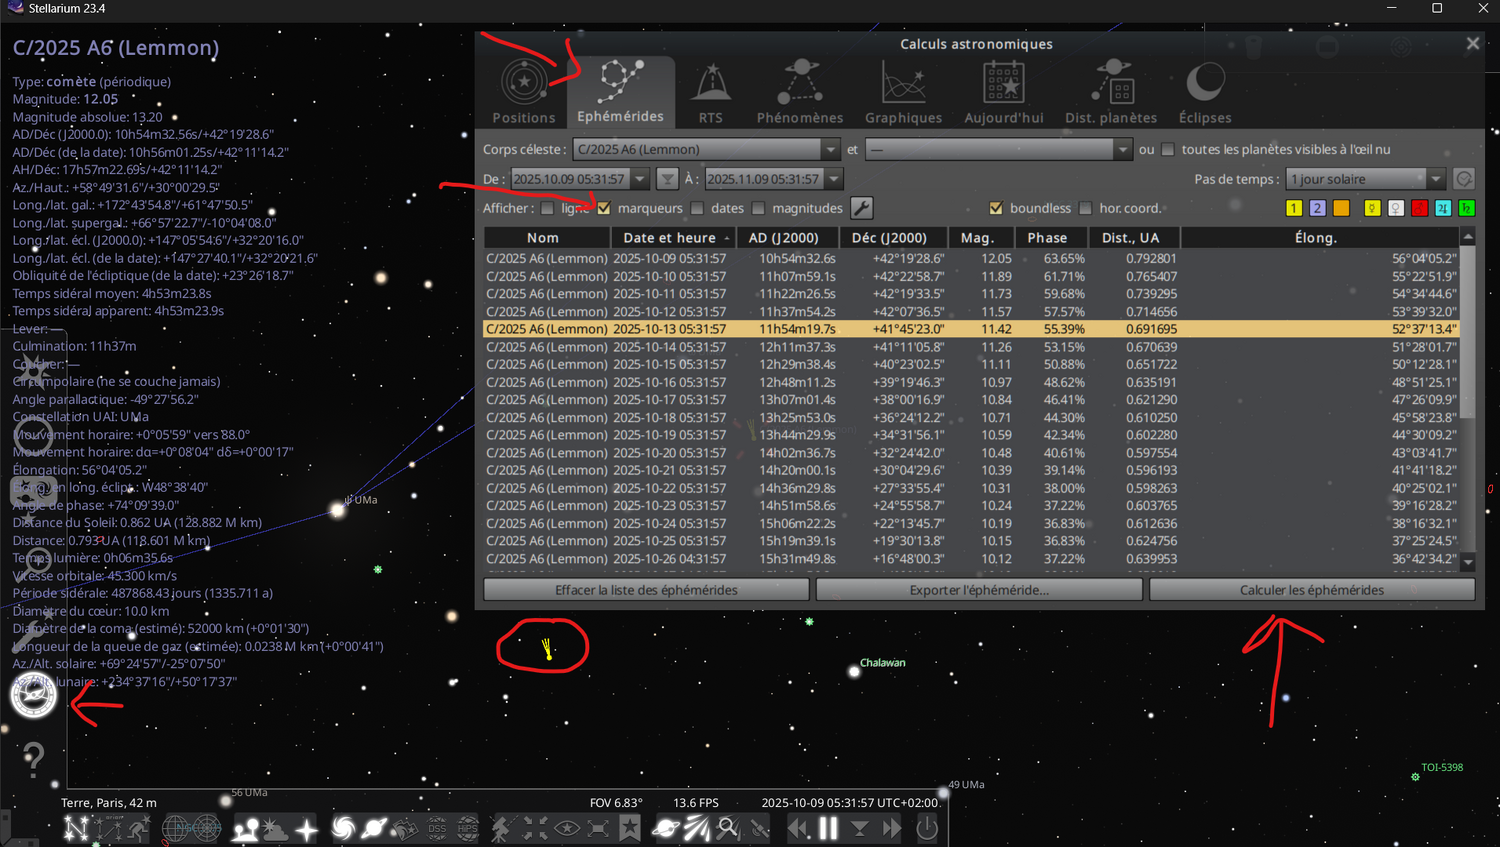Close the Calculs astronomiques dialog
The image size is (1500, 847).
pos(1472,44)
